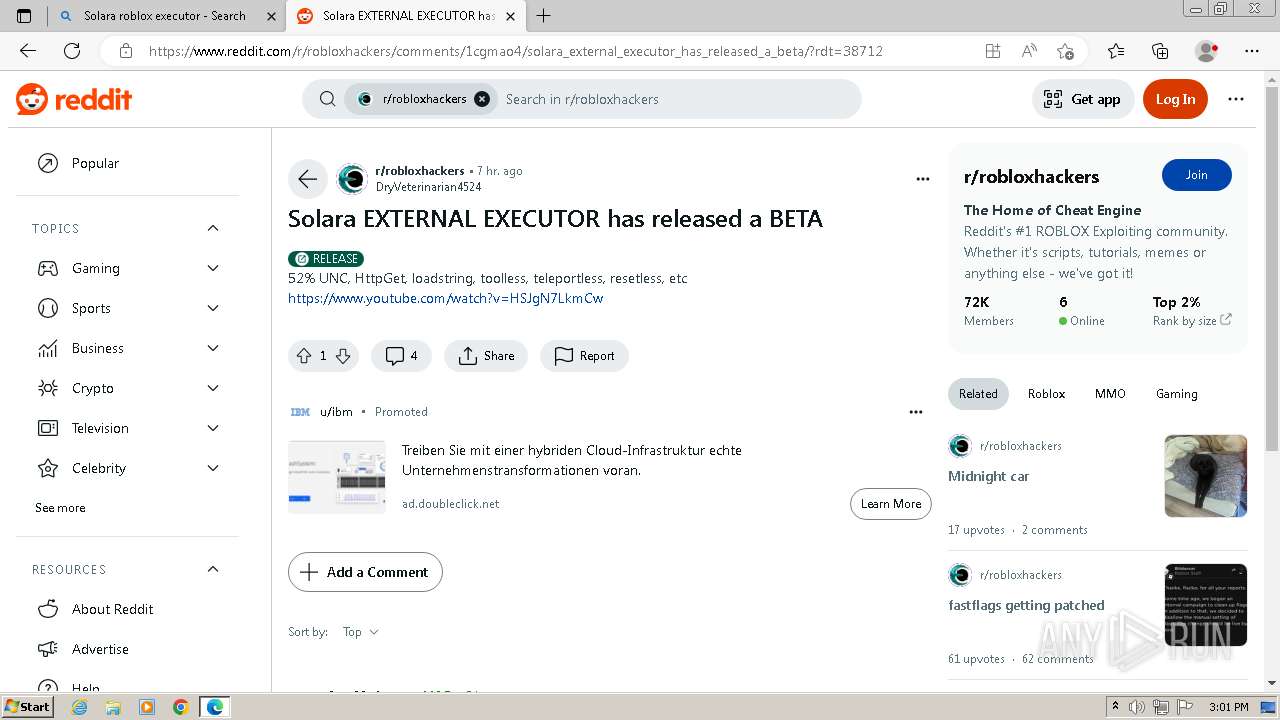1280x720 pixels.
Task: Open the promoted IBM ad overflow menu
Action: (915, 412)
